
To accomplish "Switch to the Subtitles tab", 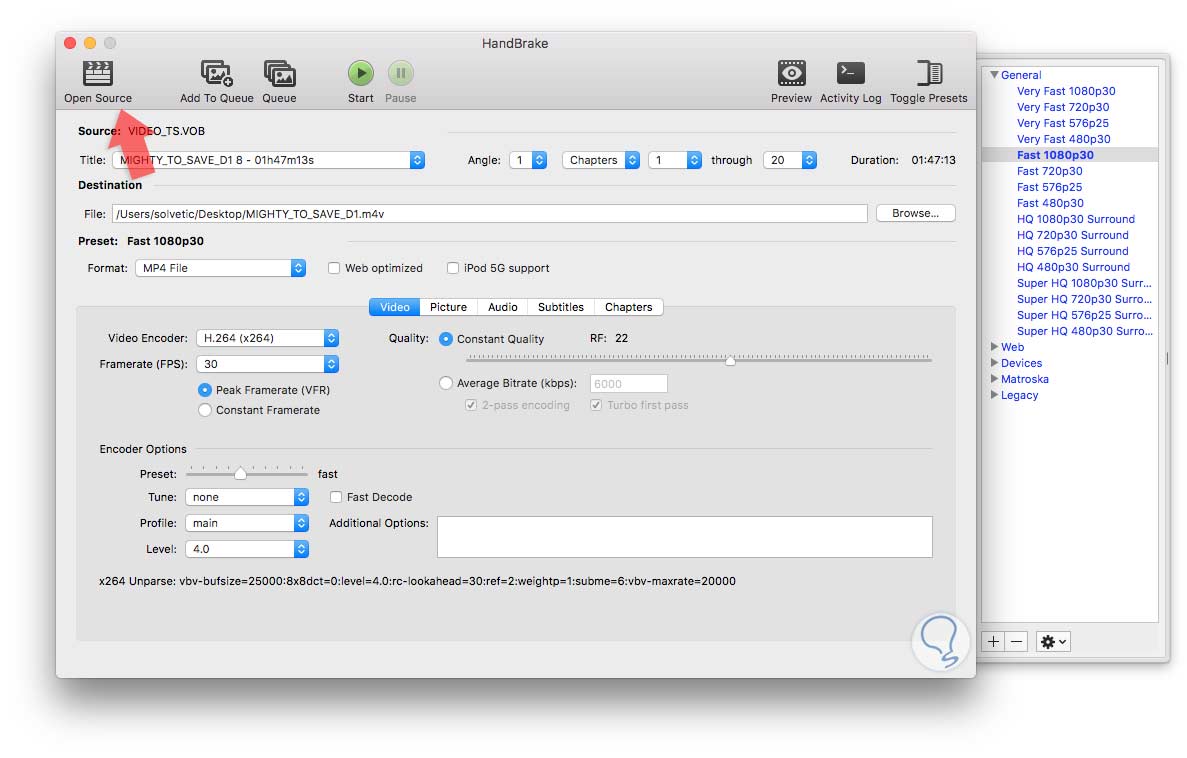I will [x=561, y=307].
